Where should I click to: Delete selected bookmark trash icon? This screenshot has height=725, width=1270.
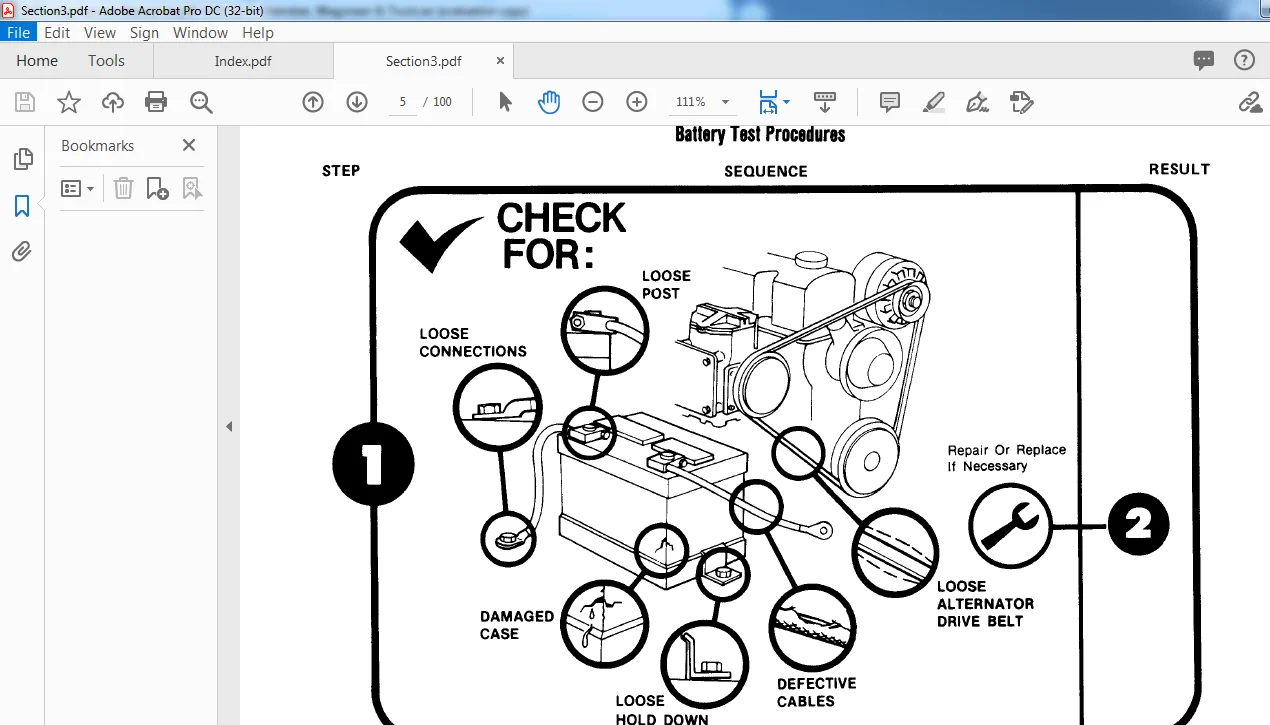[x=123, y=188]
